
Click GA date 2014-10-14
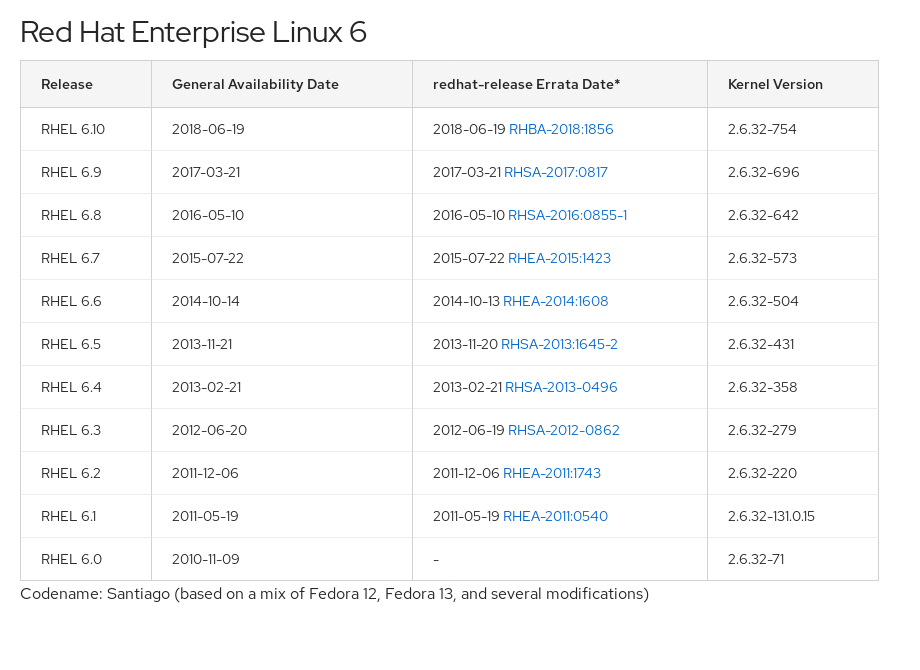pyautogui.click(x=205, y=301)
